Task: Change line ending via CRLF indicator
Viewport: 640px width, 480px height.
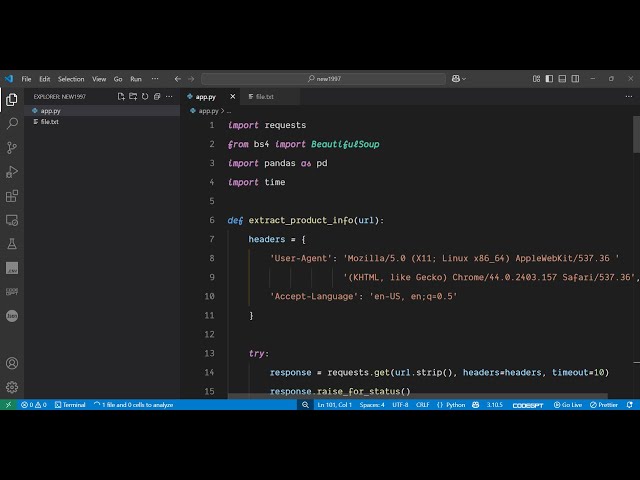Action: (422, 405)
